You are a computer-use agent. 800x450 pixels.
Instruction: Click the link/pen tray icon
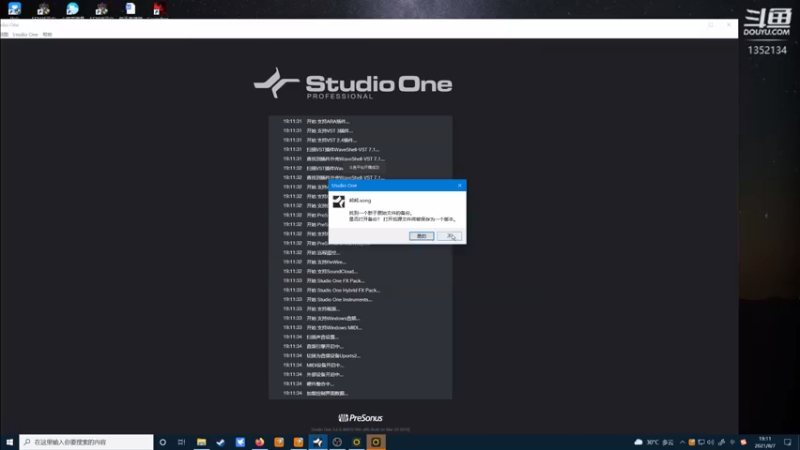coord(721,442)
